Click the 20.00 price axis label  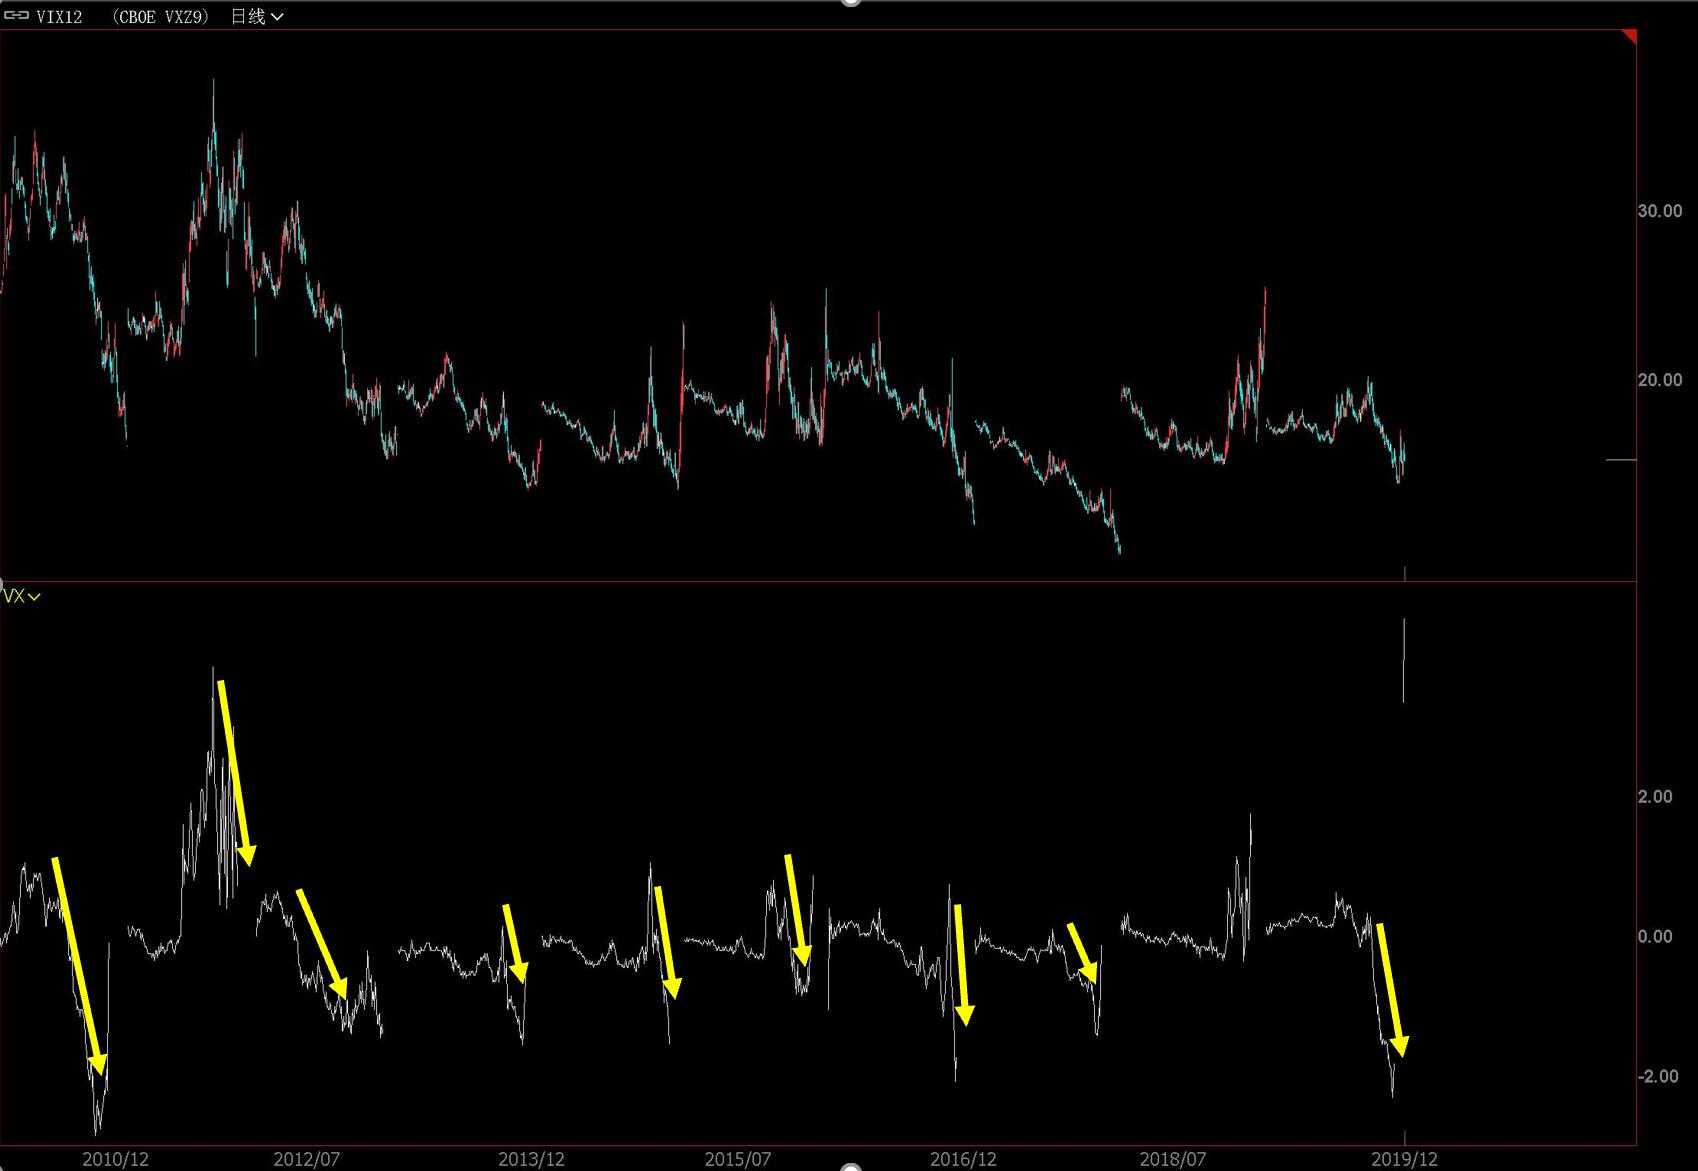(1659, 380)
